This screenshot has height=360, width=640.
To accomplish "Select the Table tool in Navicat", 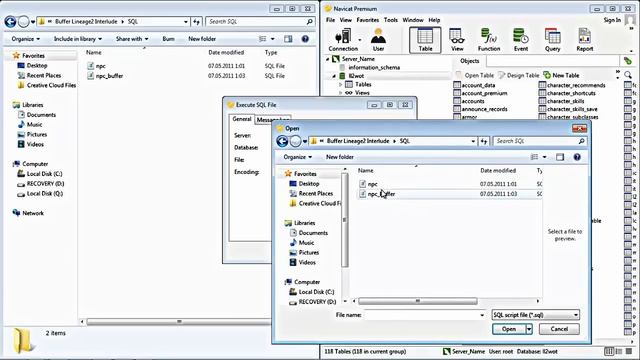I will 425,40.
